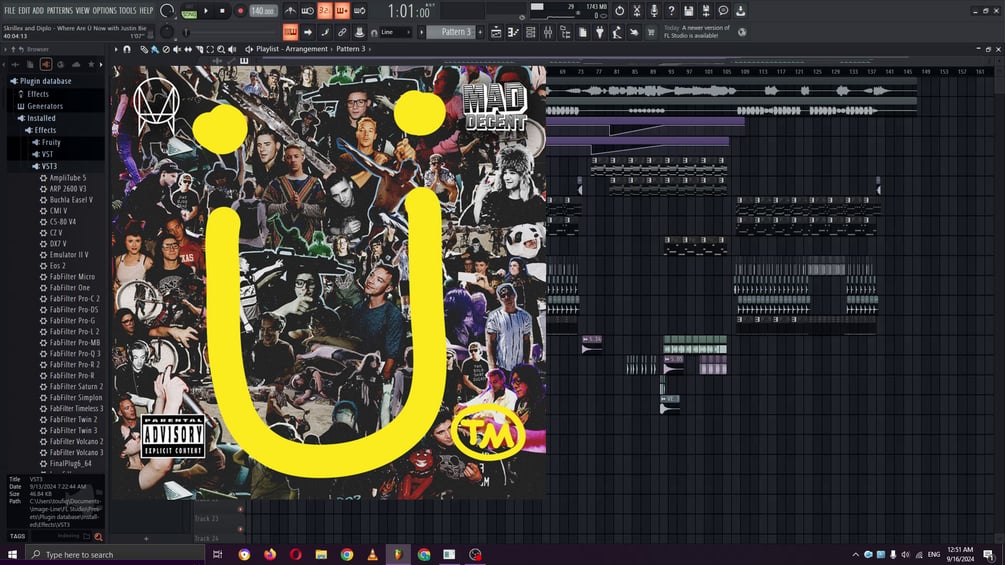1005x565 pixels.
Task: Open the PATTERNS menu
Action: click(60, 10)
